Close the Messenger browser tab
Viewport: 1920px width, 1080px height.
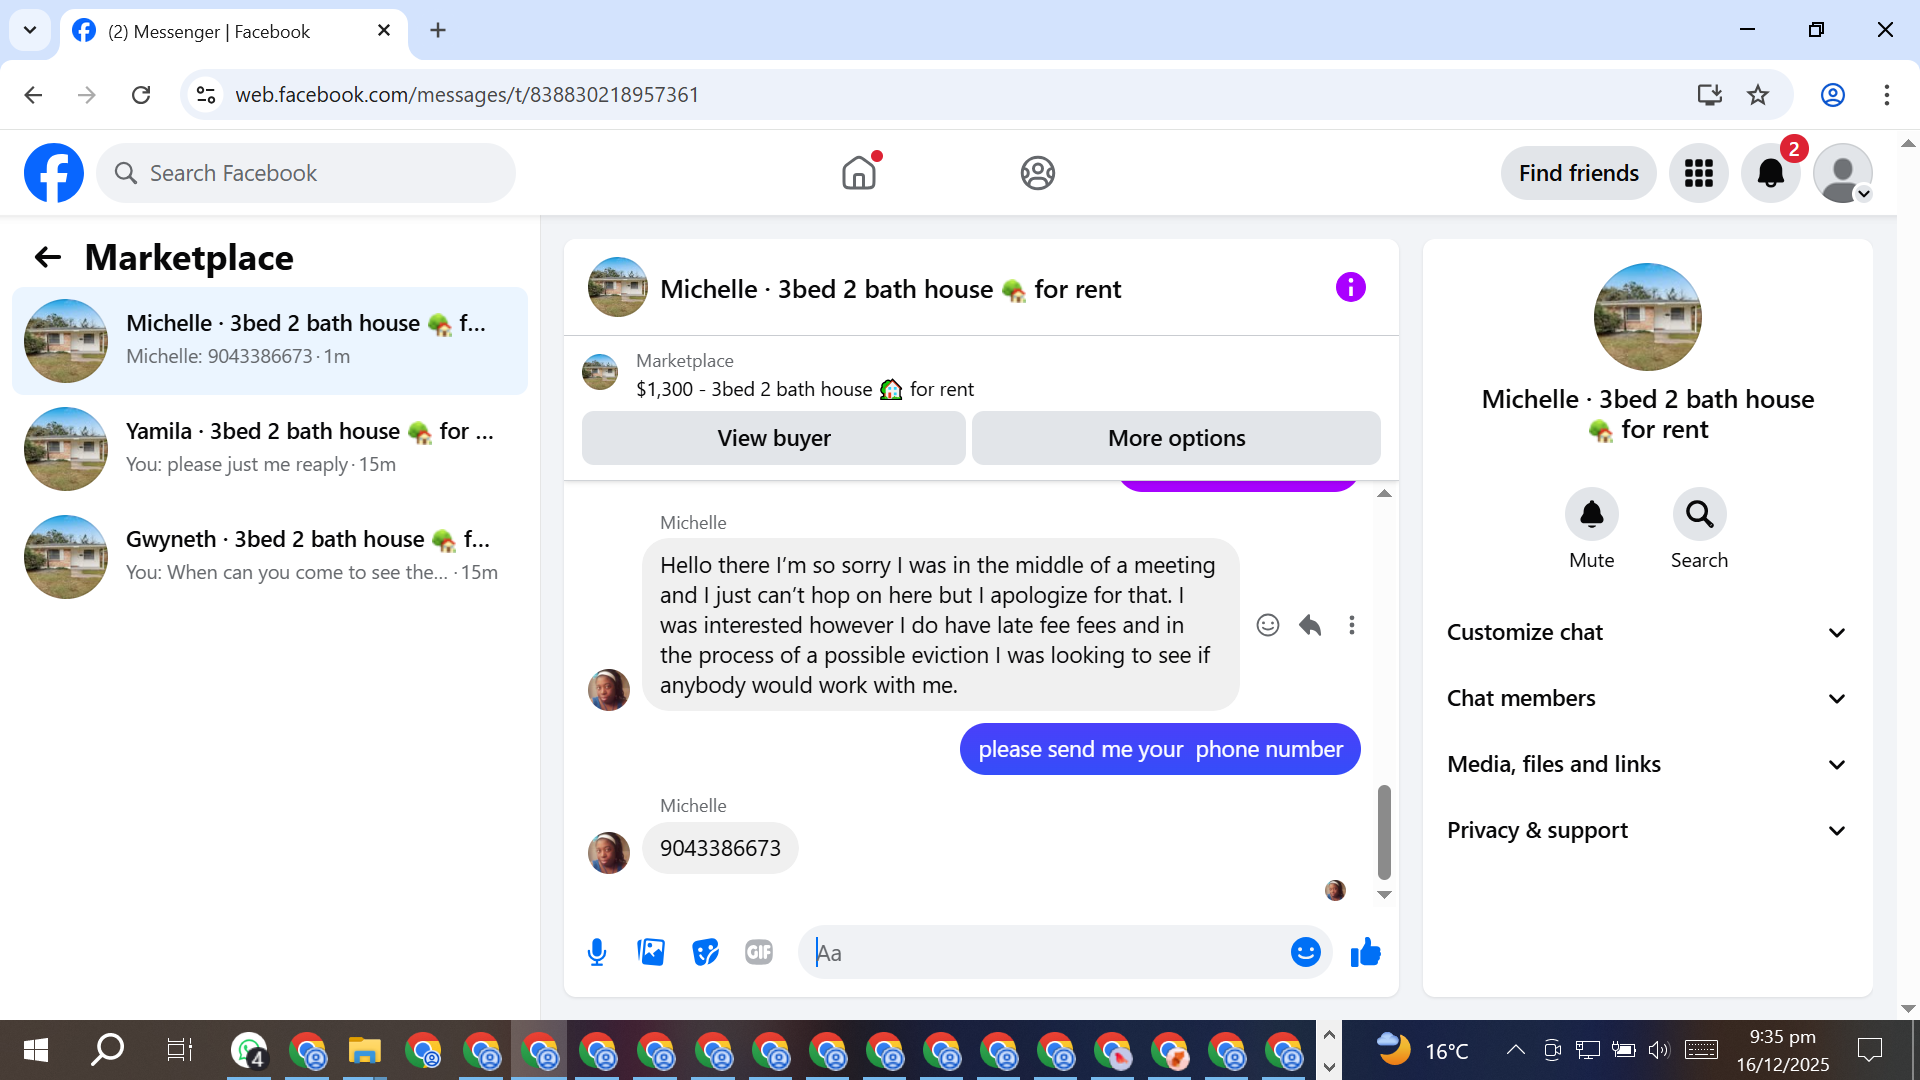(x=384, y=31)
